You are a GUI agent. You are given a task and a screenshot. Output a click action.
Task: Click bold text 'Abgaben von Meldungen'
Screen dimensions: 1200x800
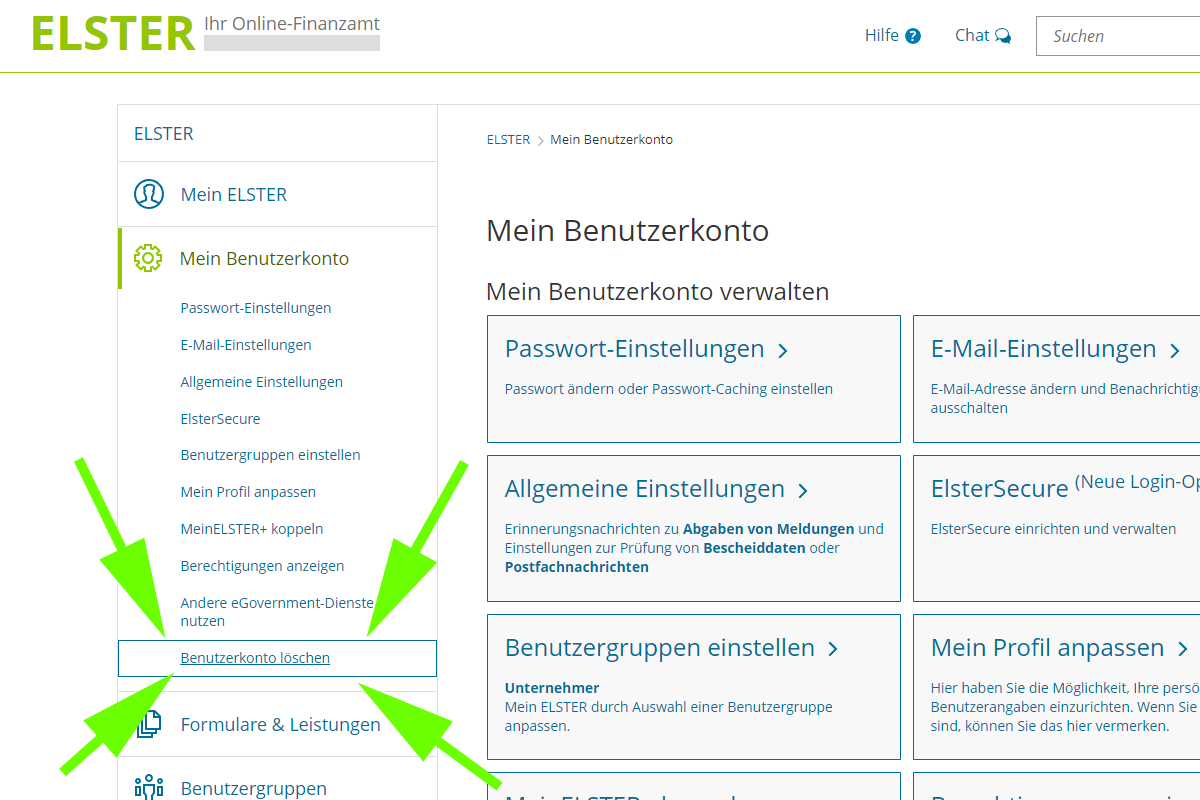[x=769, y=529]
